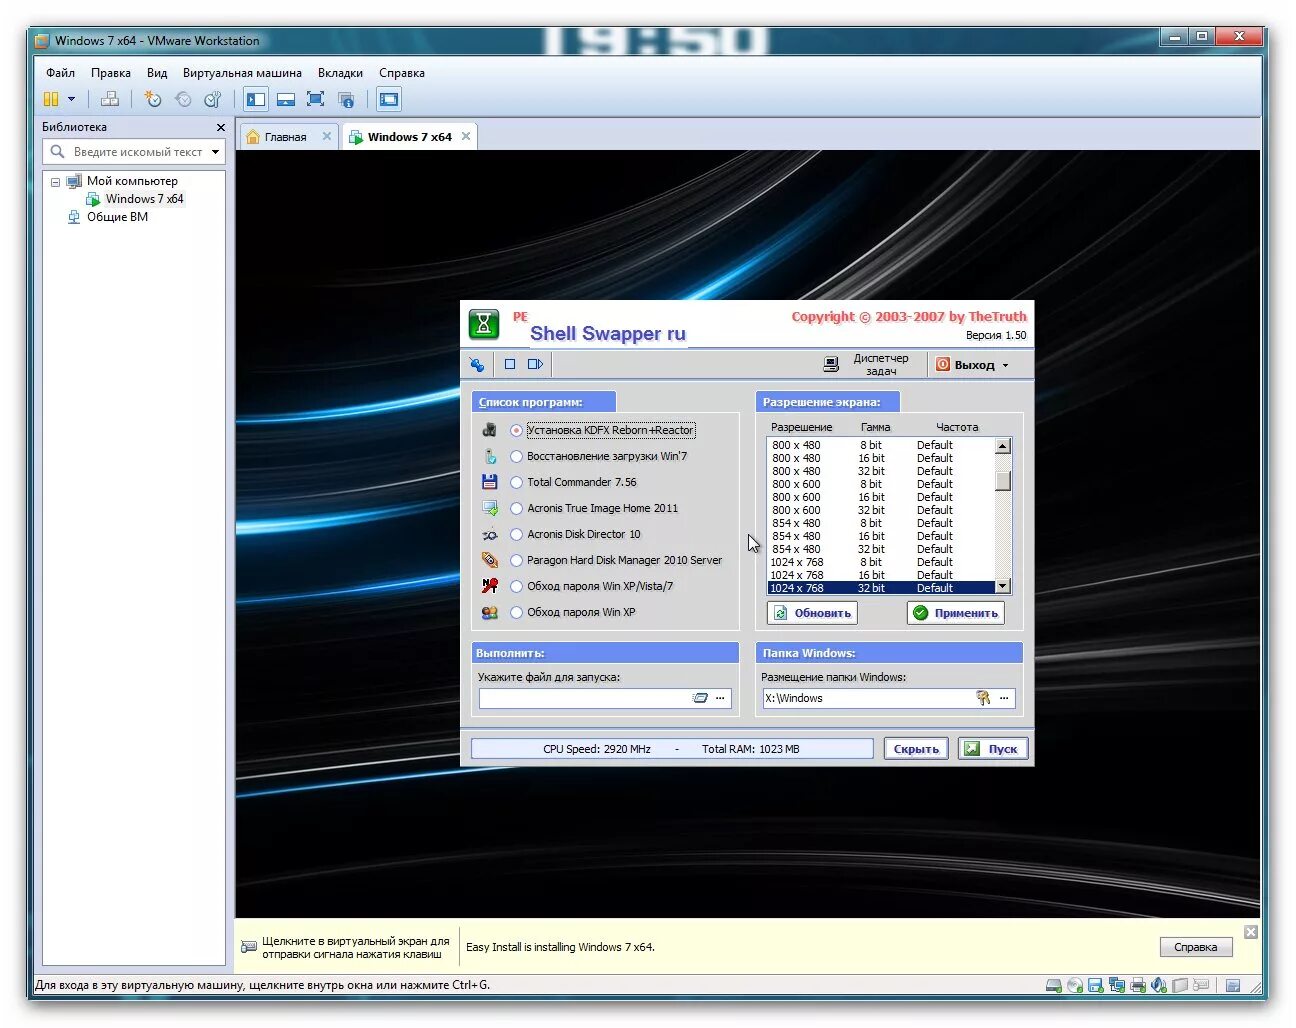Select the 800 x 600 32 bit resolution row
1296x1028 pixels.
click(881, 510)
